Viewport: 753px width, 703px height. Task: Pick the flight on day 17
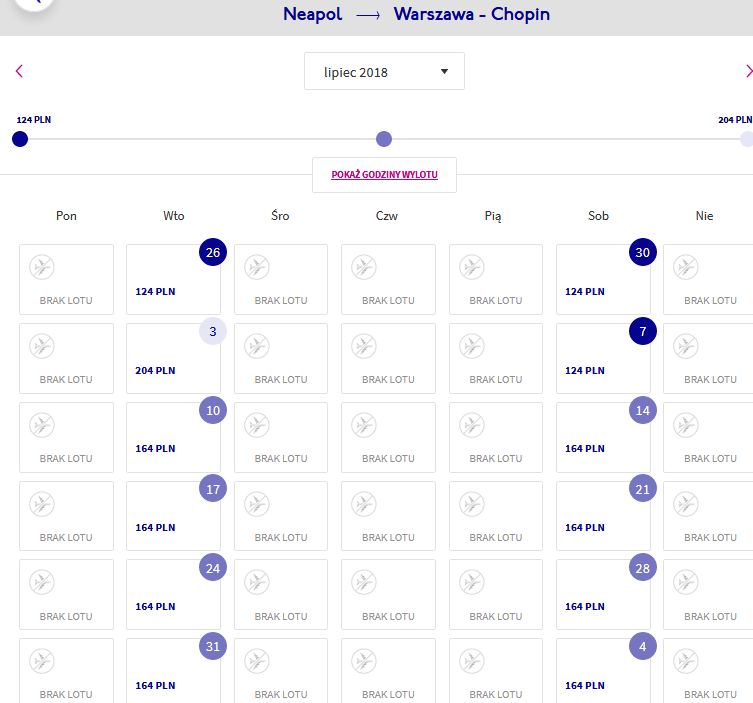(x=173, y=516)
